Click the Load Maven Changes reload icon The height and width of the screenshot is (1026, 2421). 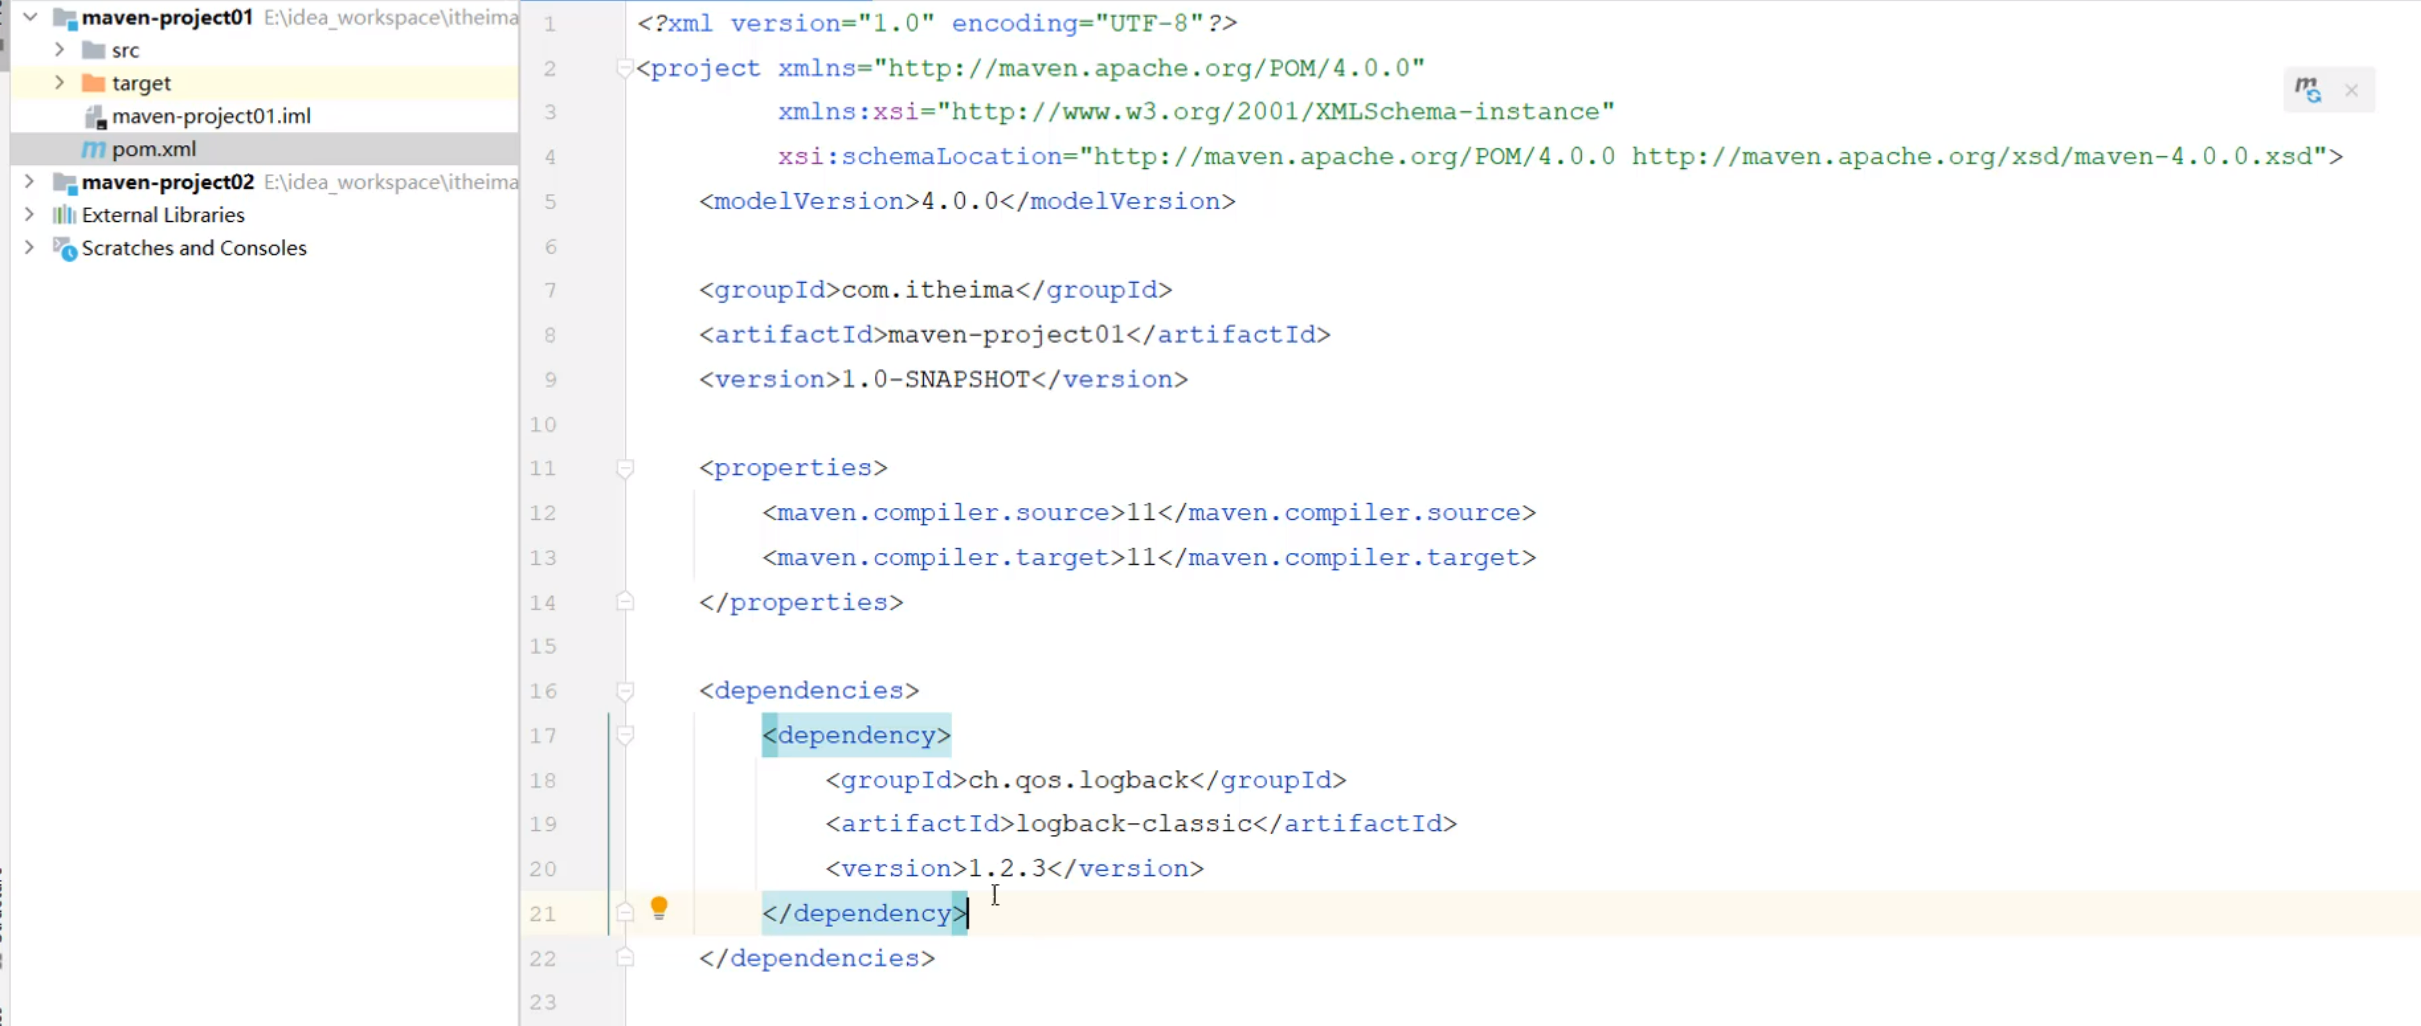(x=2308, y=89)
